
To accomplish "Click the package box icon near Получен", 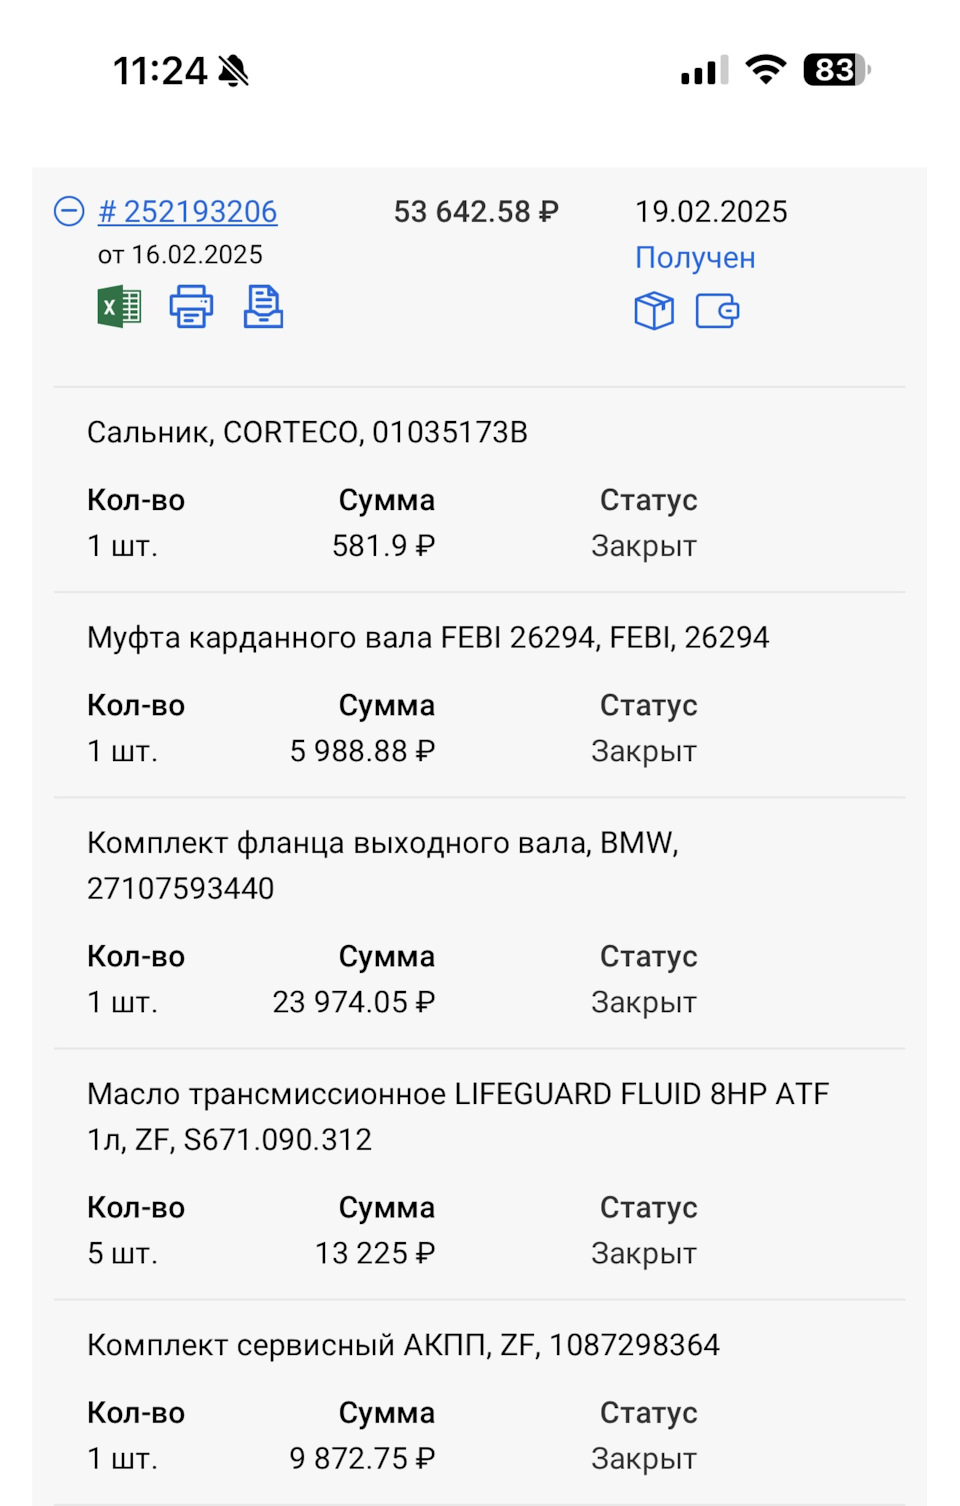I will pos(655,311).
